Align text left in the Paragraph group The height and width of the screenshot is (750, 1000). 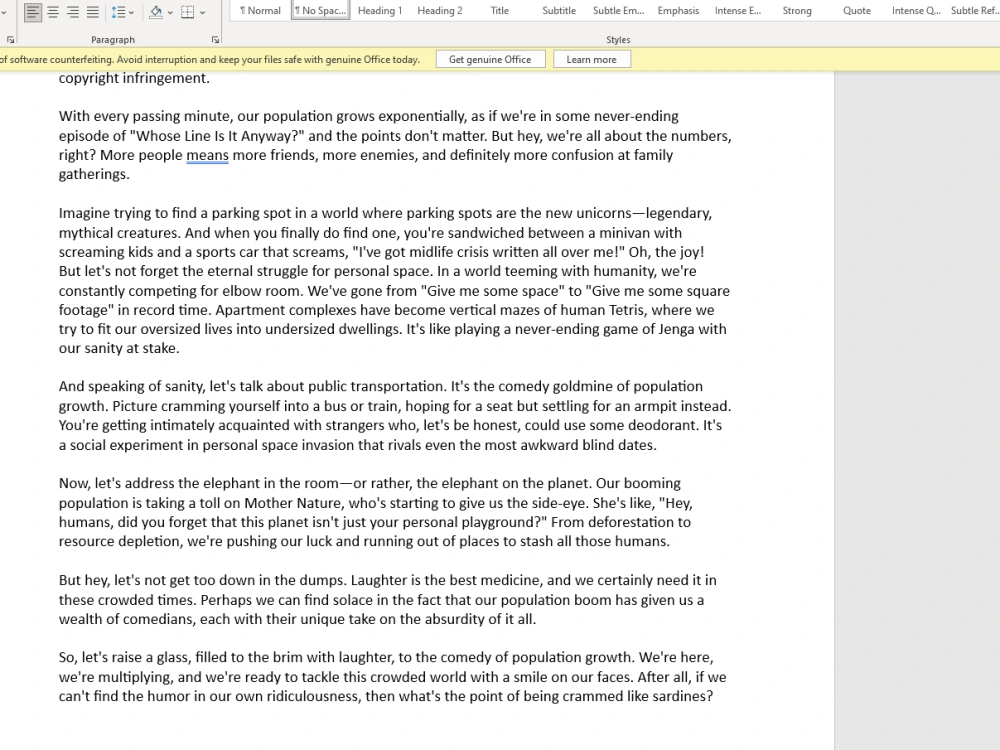(33, 11)
